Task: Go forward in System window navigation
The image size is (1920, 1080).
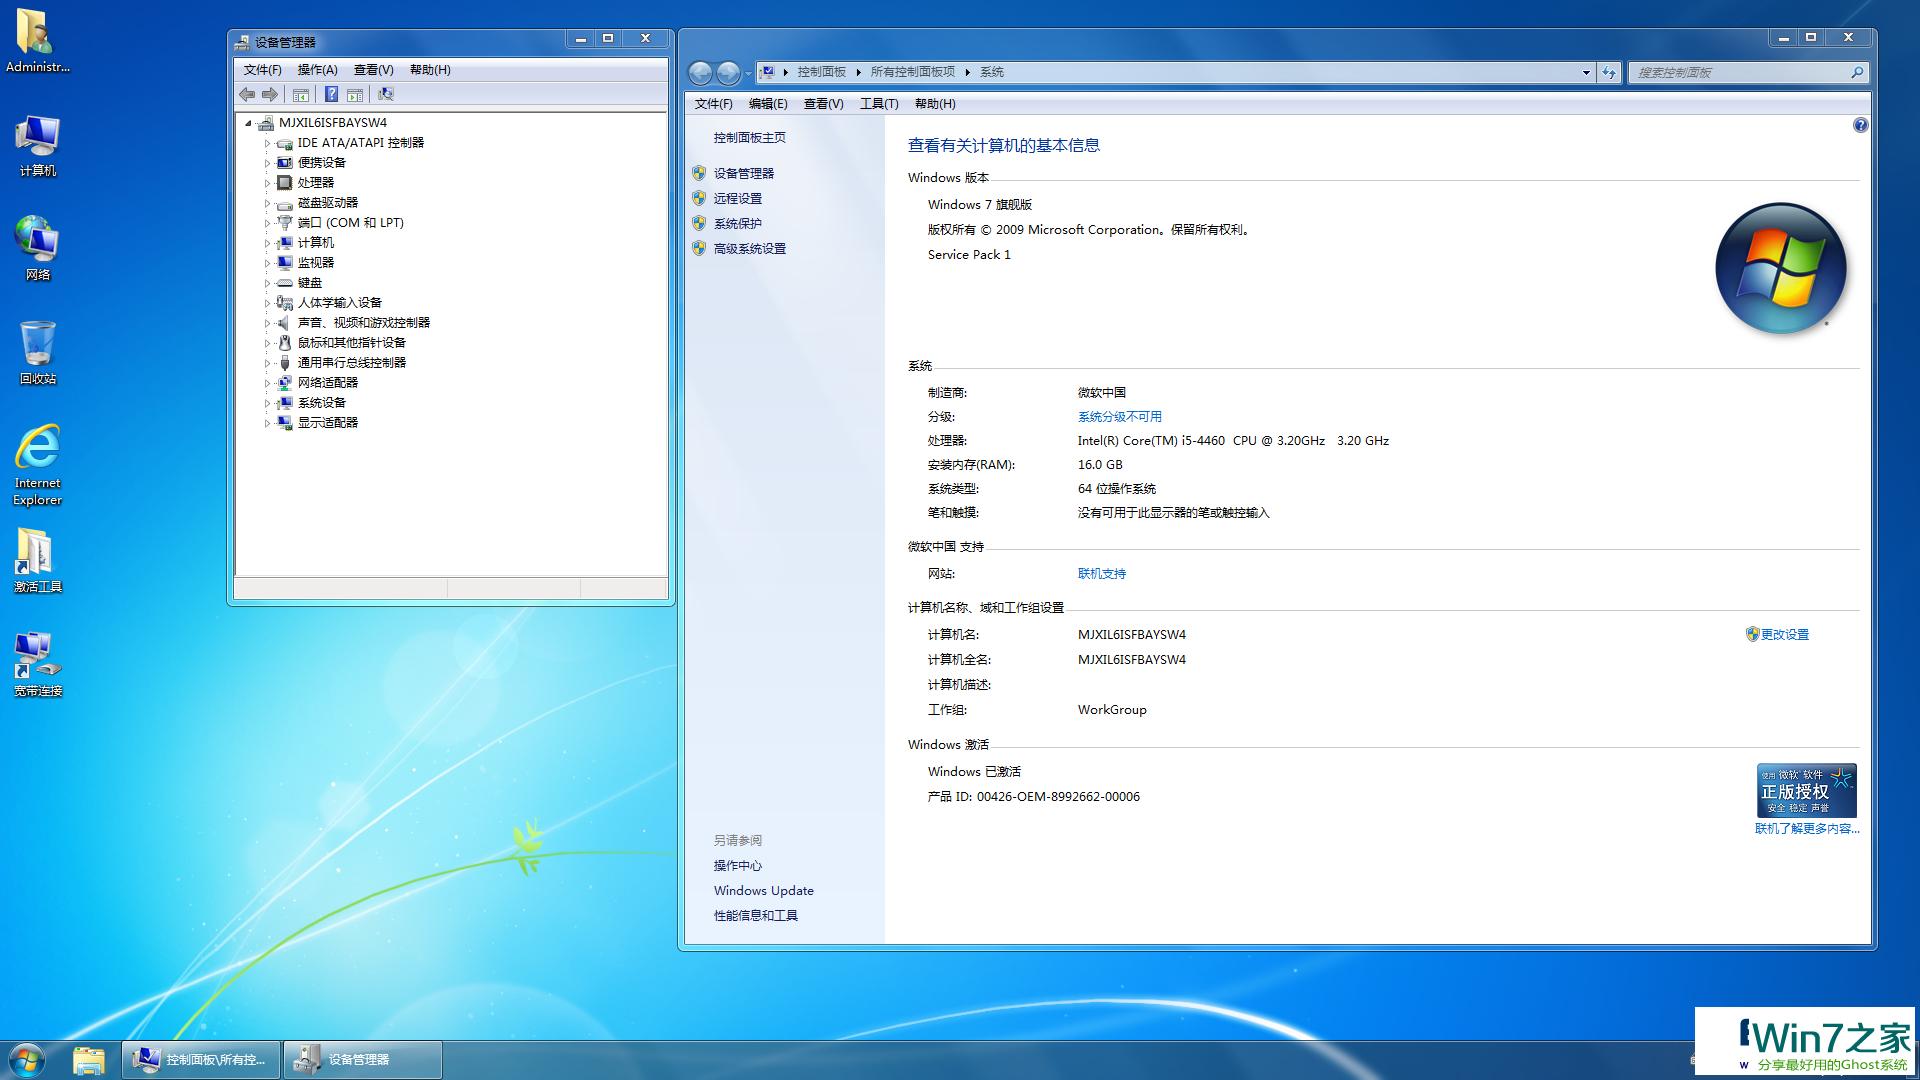Action: (x=728, y=72)
